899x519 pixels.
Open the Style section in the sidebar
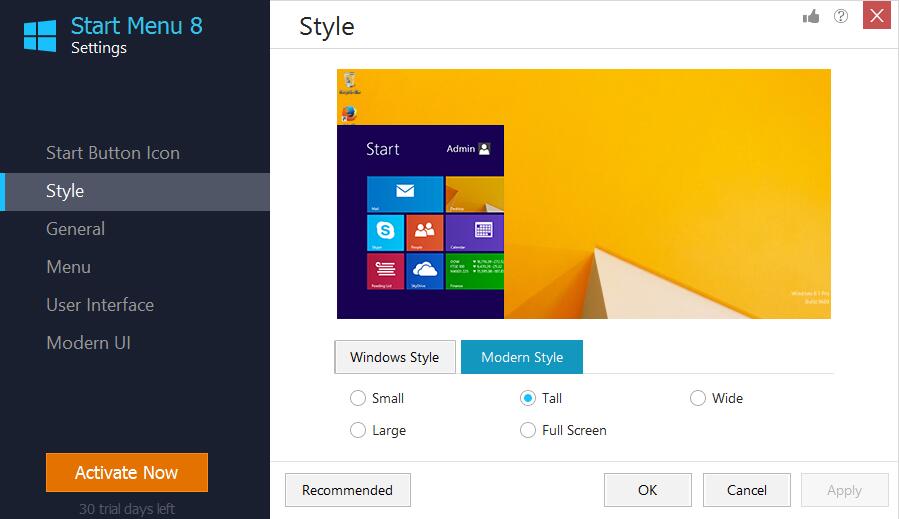[135, 192]
